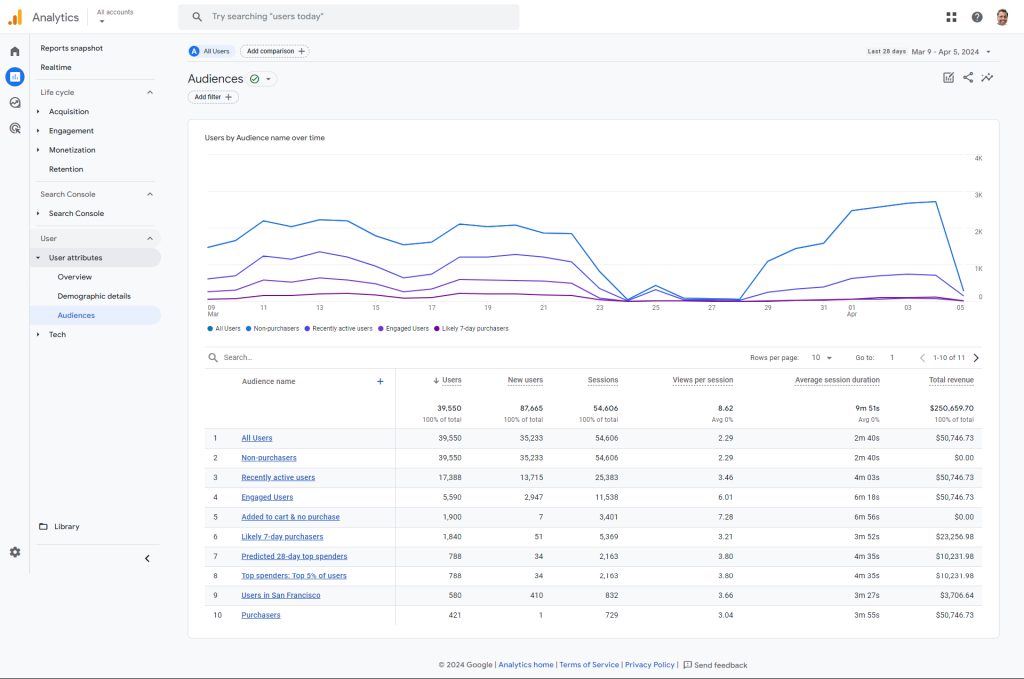
Task: Collapse the User section
Action: coord(150,239)
